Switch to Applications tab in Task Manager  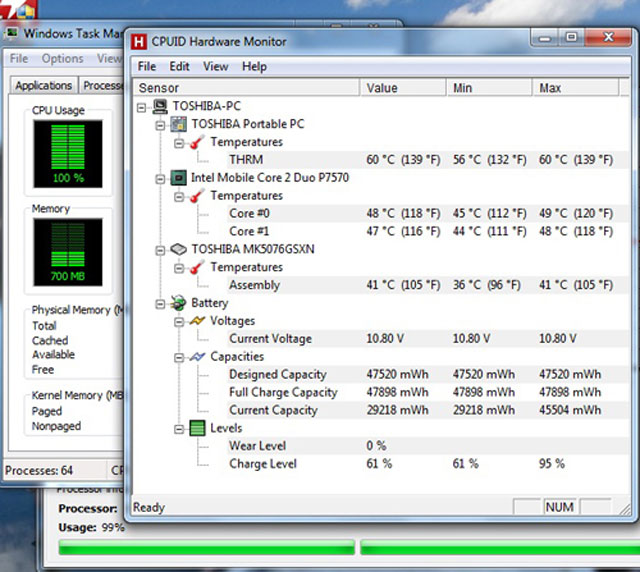tap(44, 86)
